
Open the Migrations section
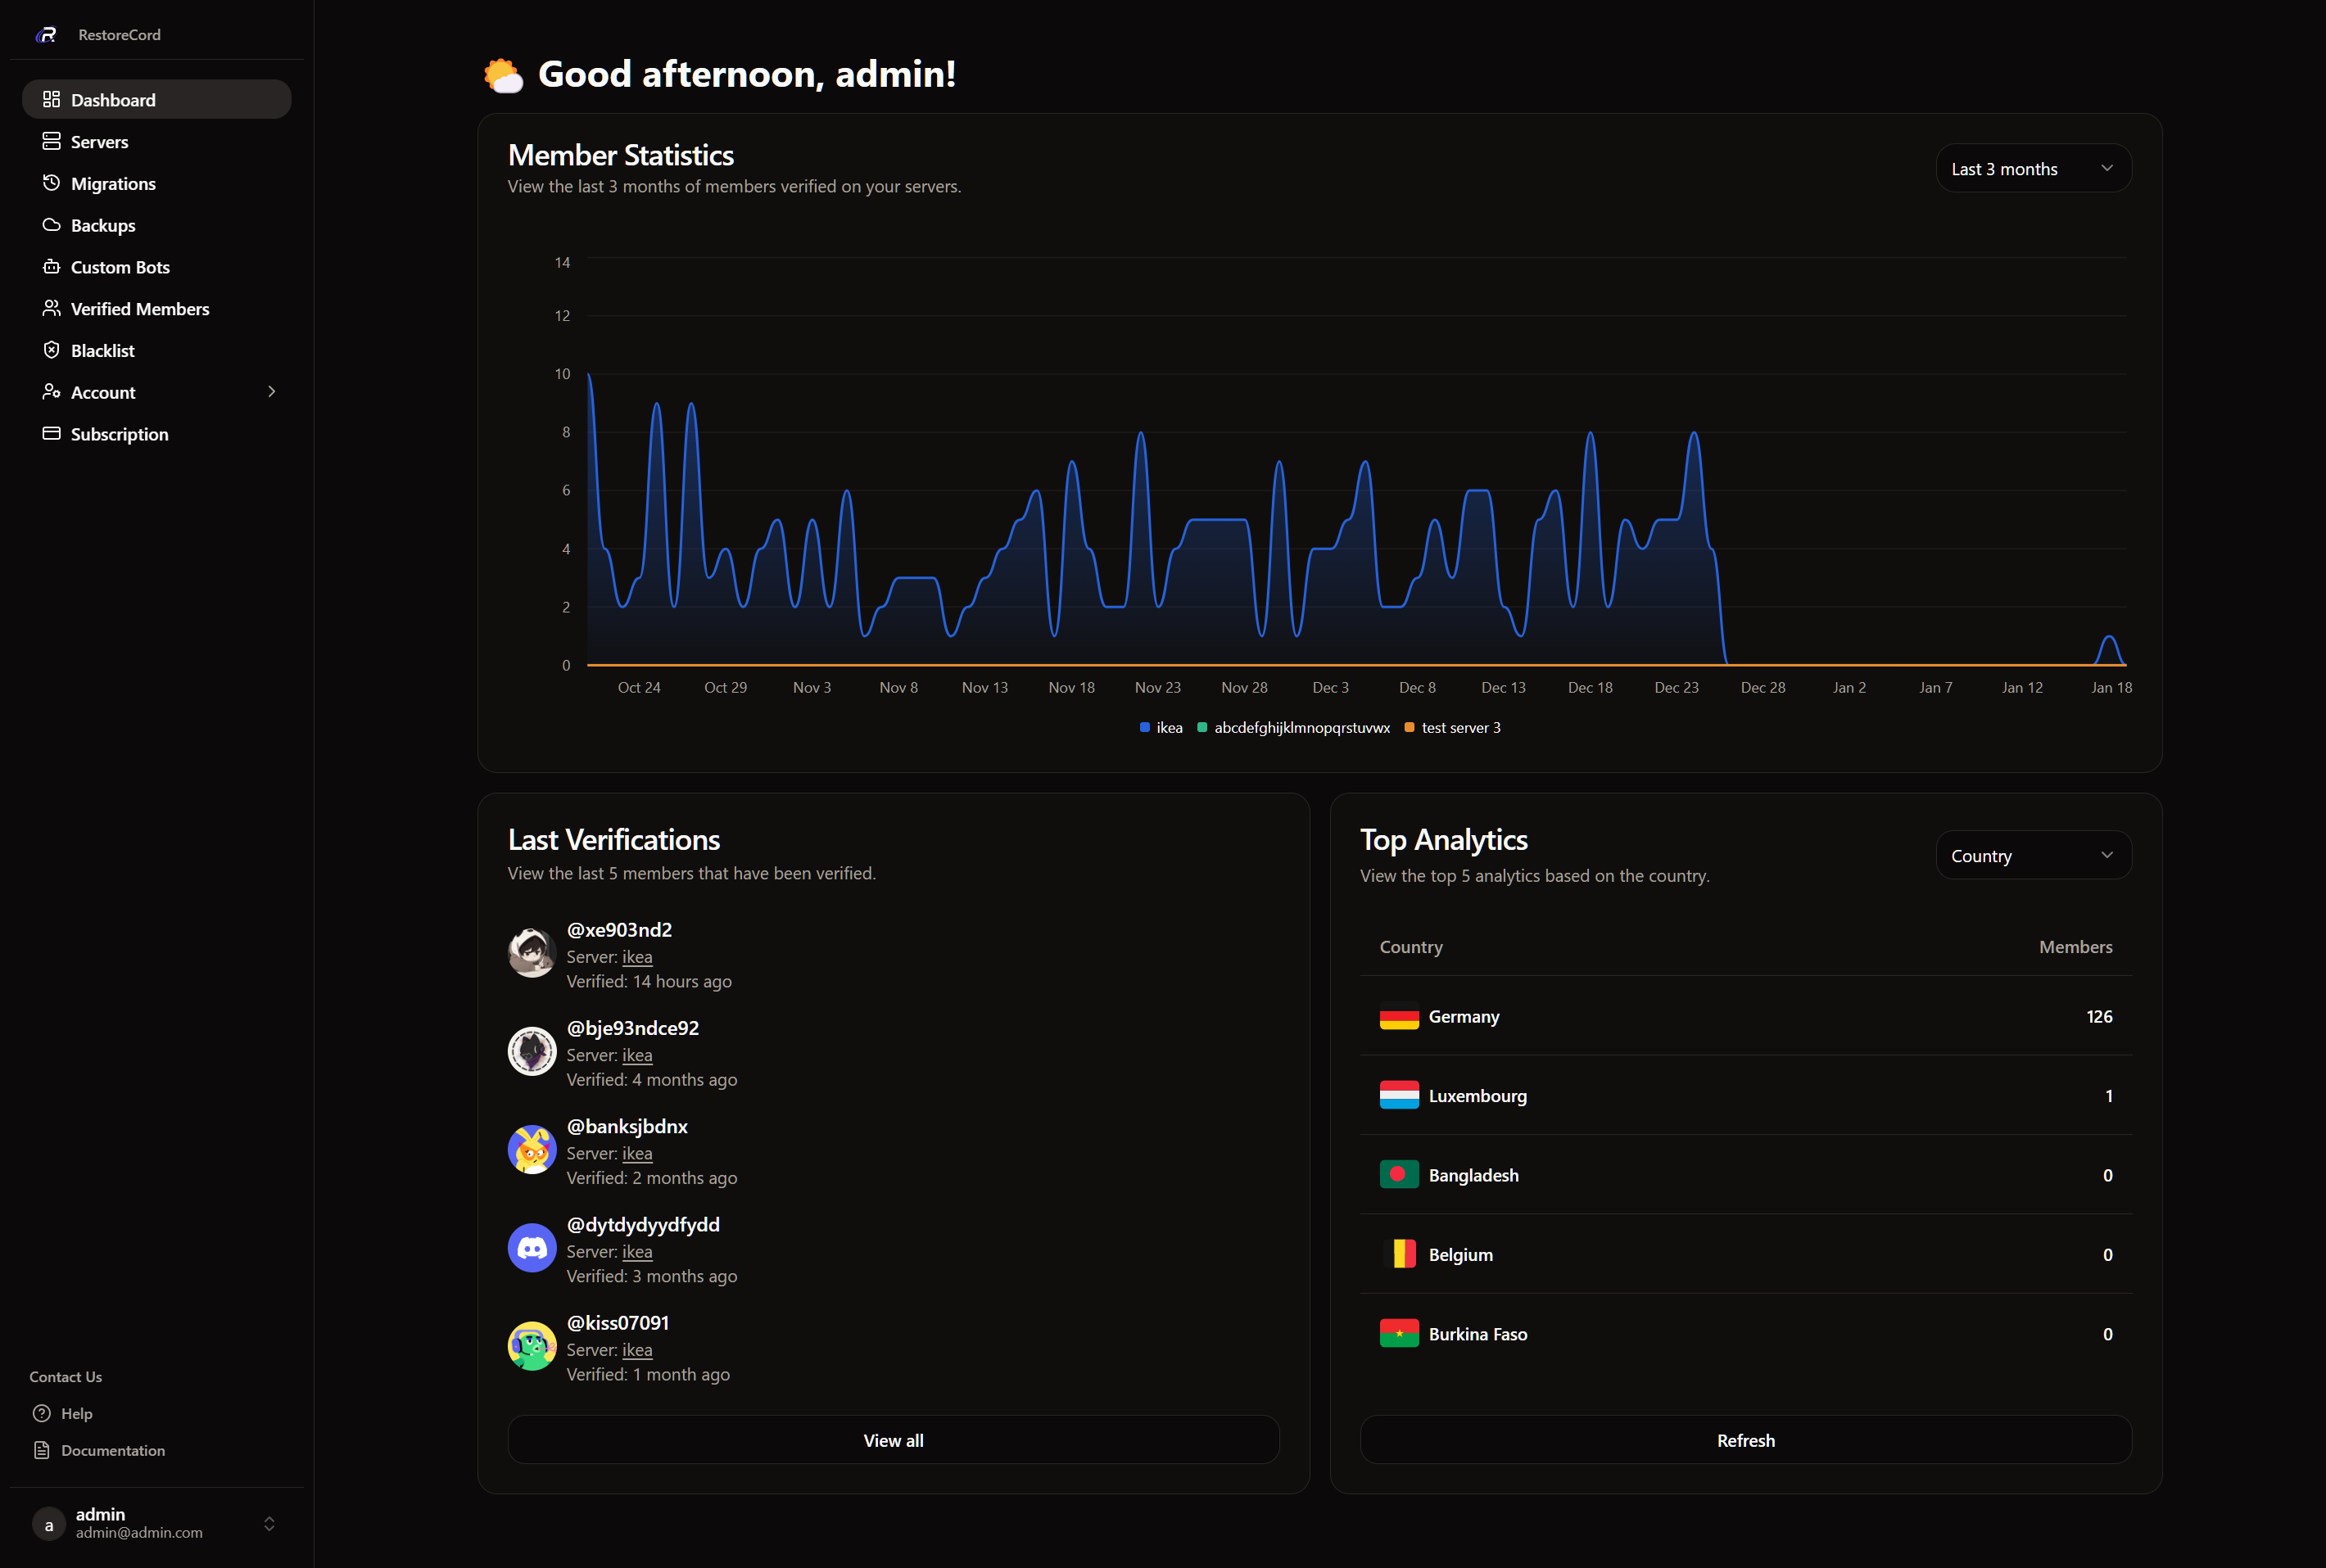coord(157,183)
